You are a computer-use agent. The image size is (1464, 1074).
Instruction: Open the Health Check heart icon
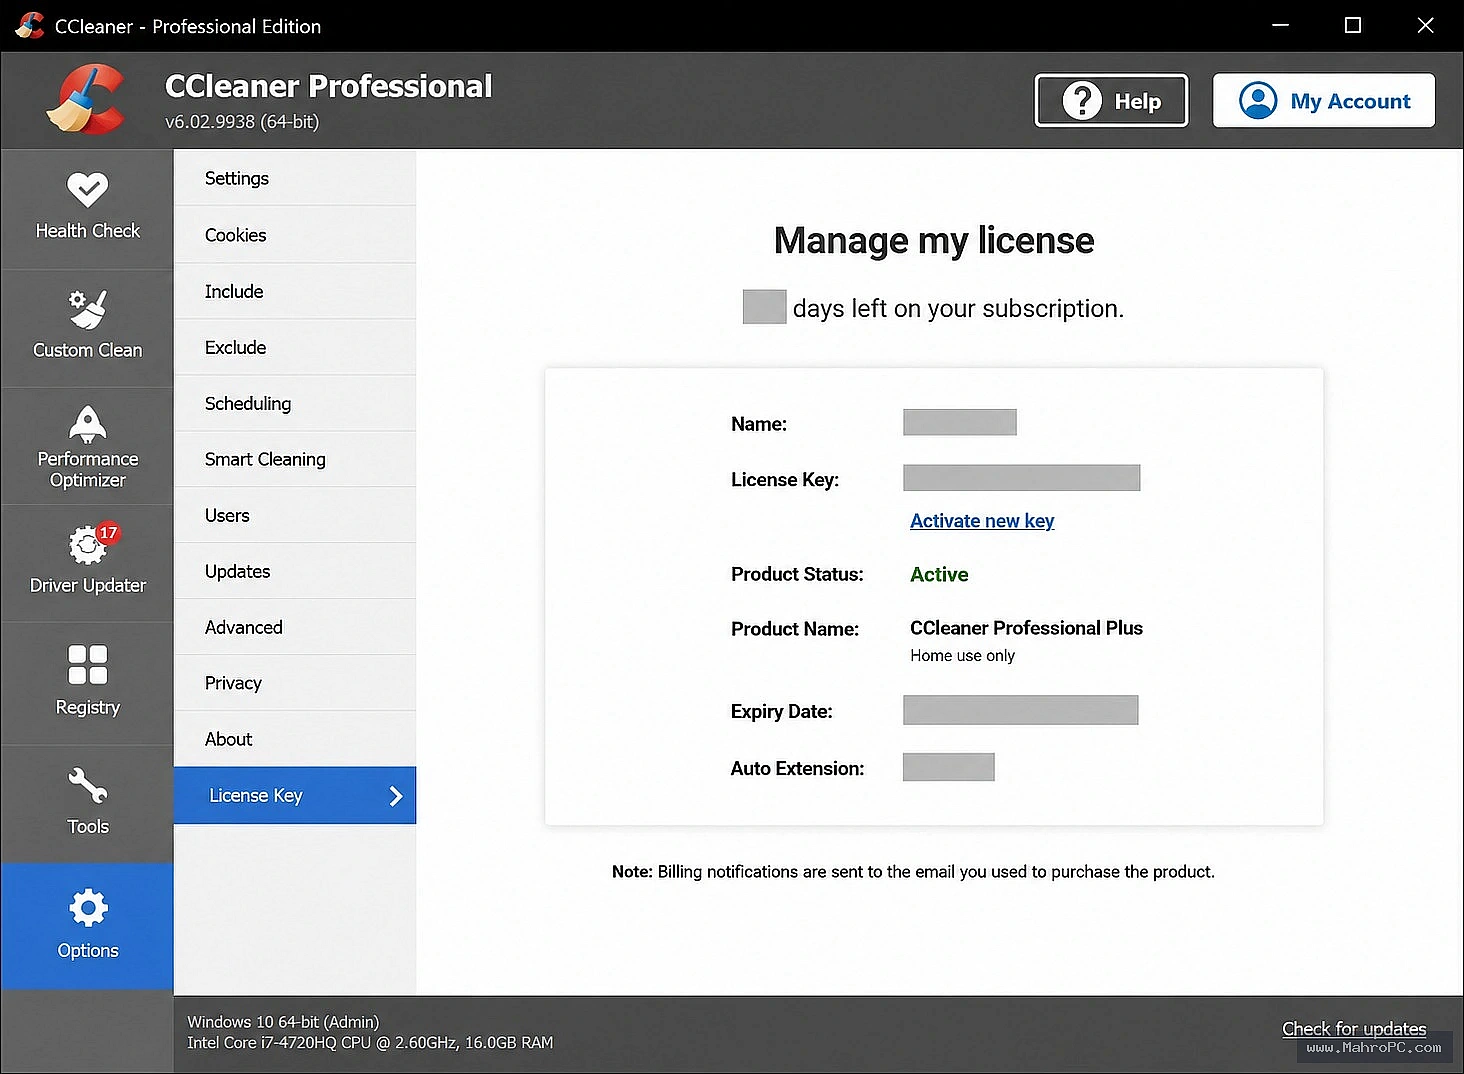click(87, 189)
